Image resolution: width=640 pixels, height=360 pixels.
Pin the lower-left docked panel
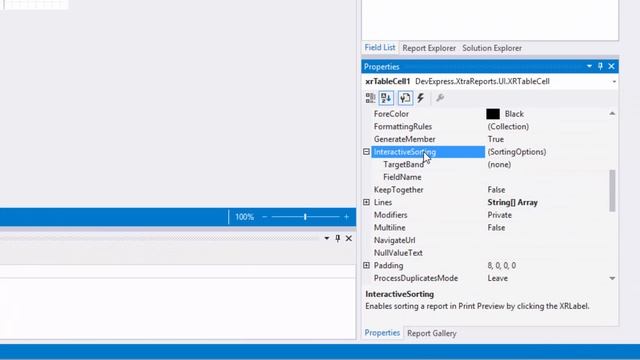click(x=338, y=238)
